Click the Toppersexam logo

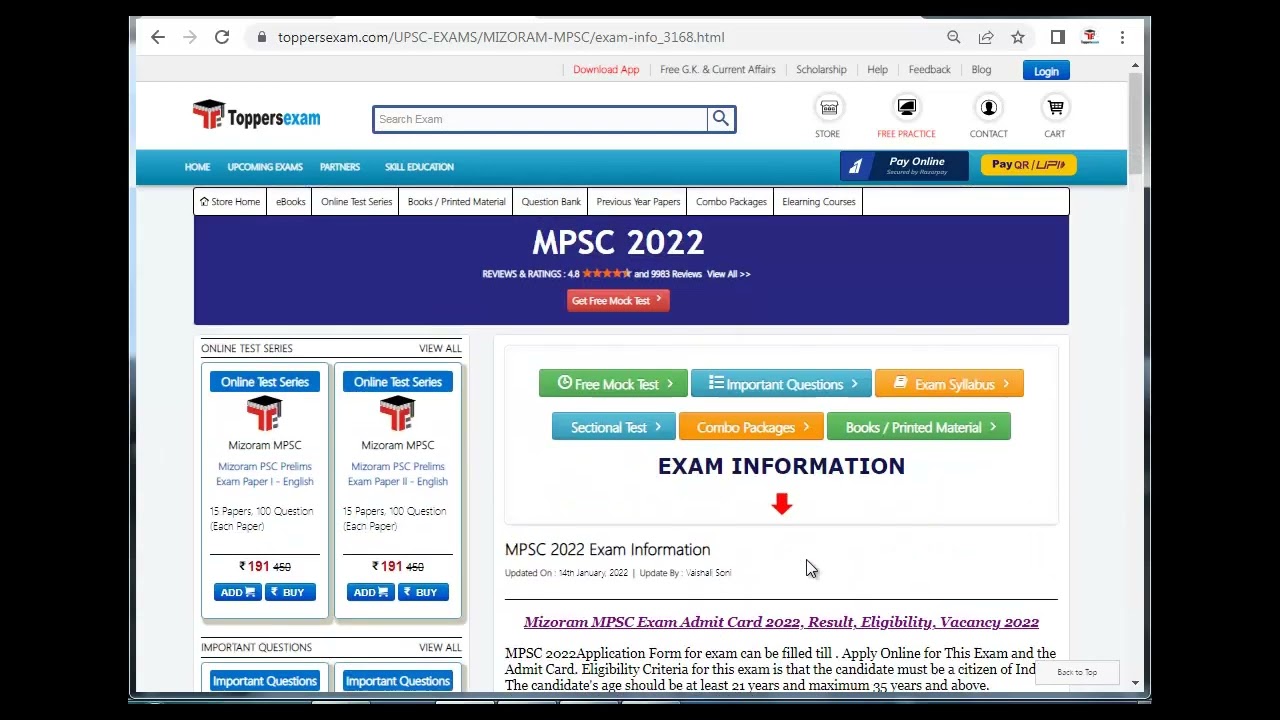(257, 116)
